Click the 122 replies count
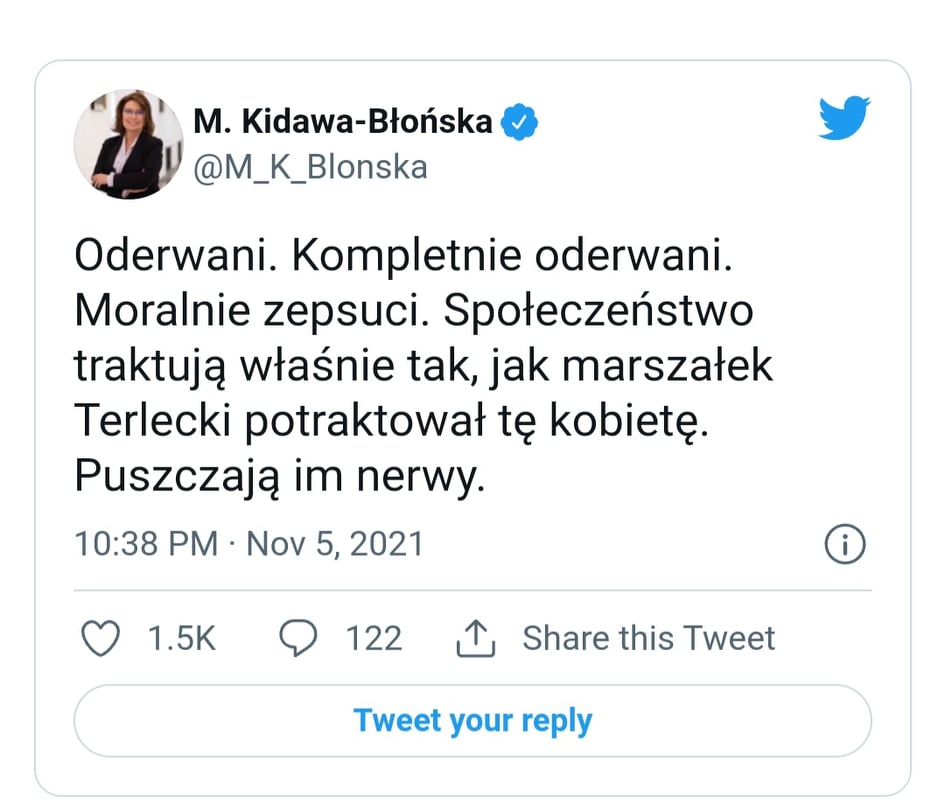The height and width of the screenshot is (800, 945). click(374, 638)
